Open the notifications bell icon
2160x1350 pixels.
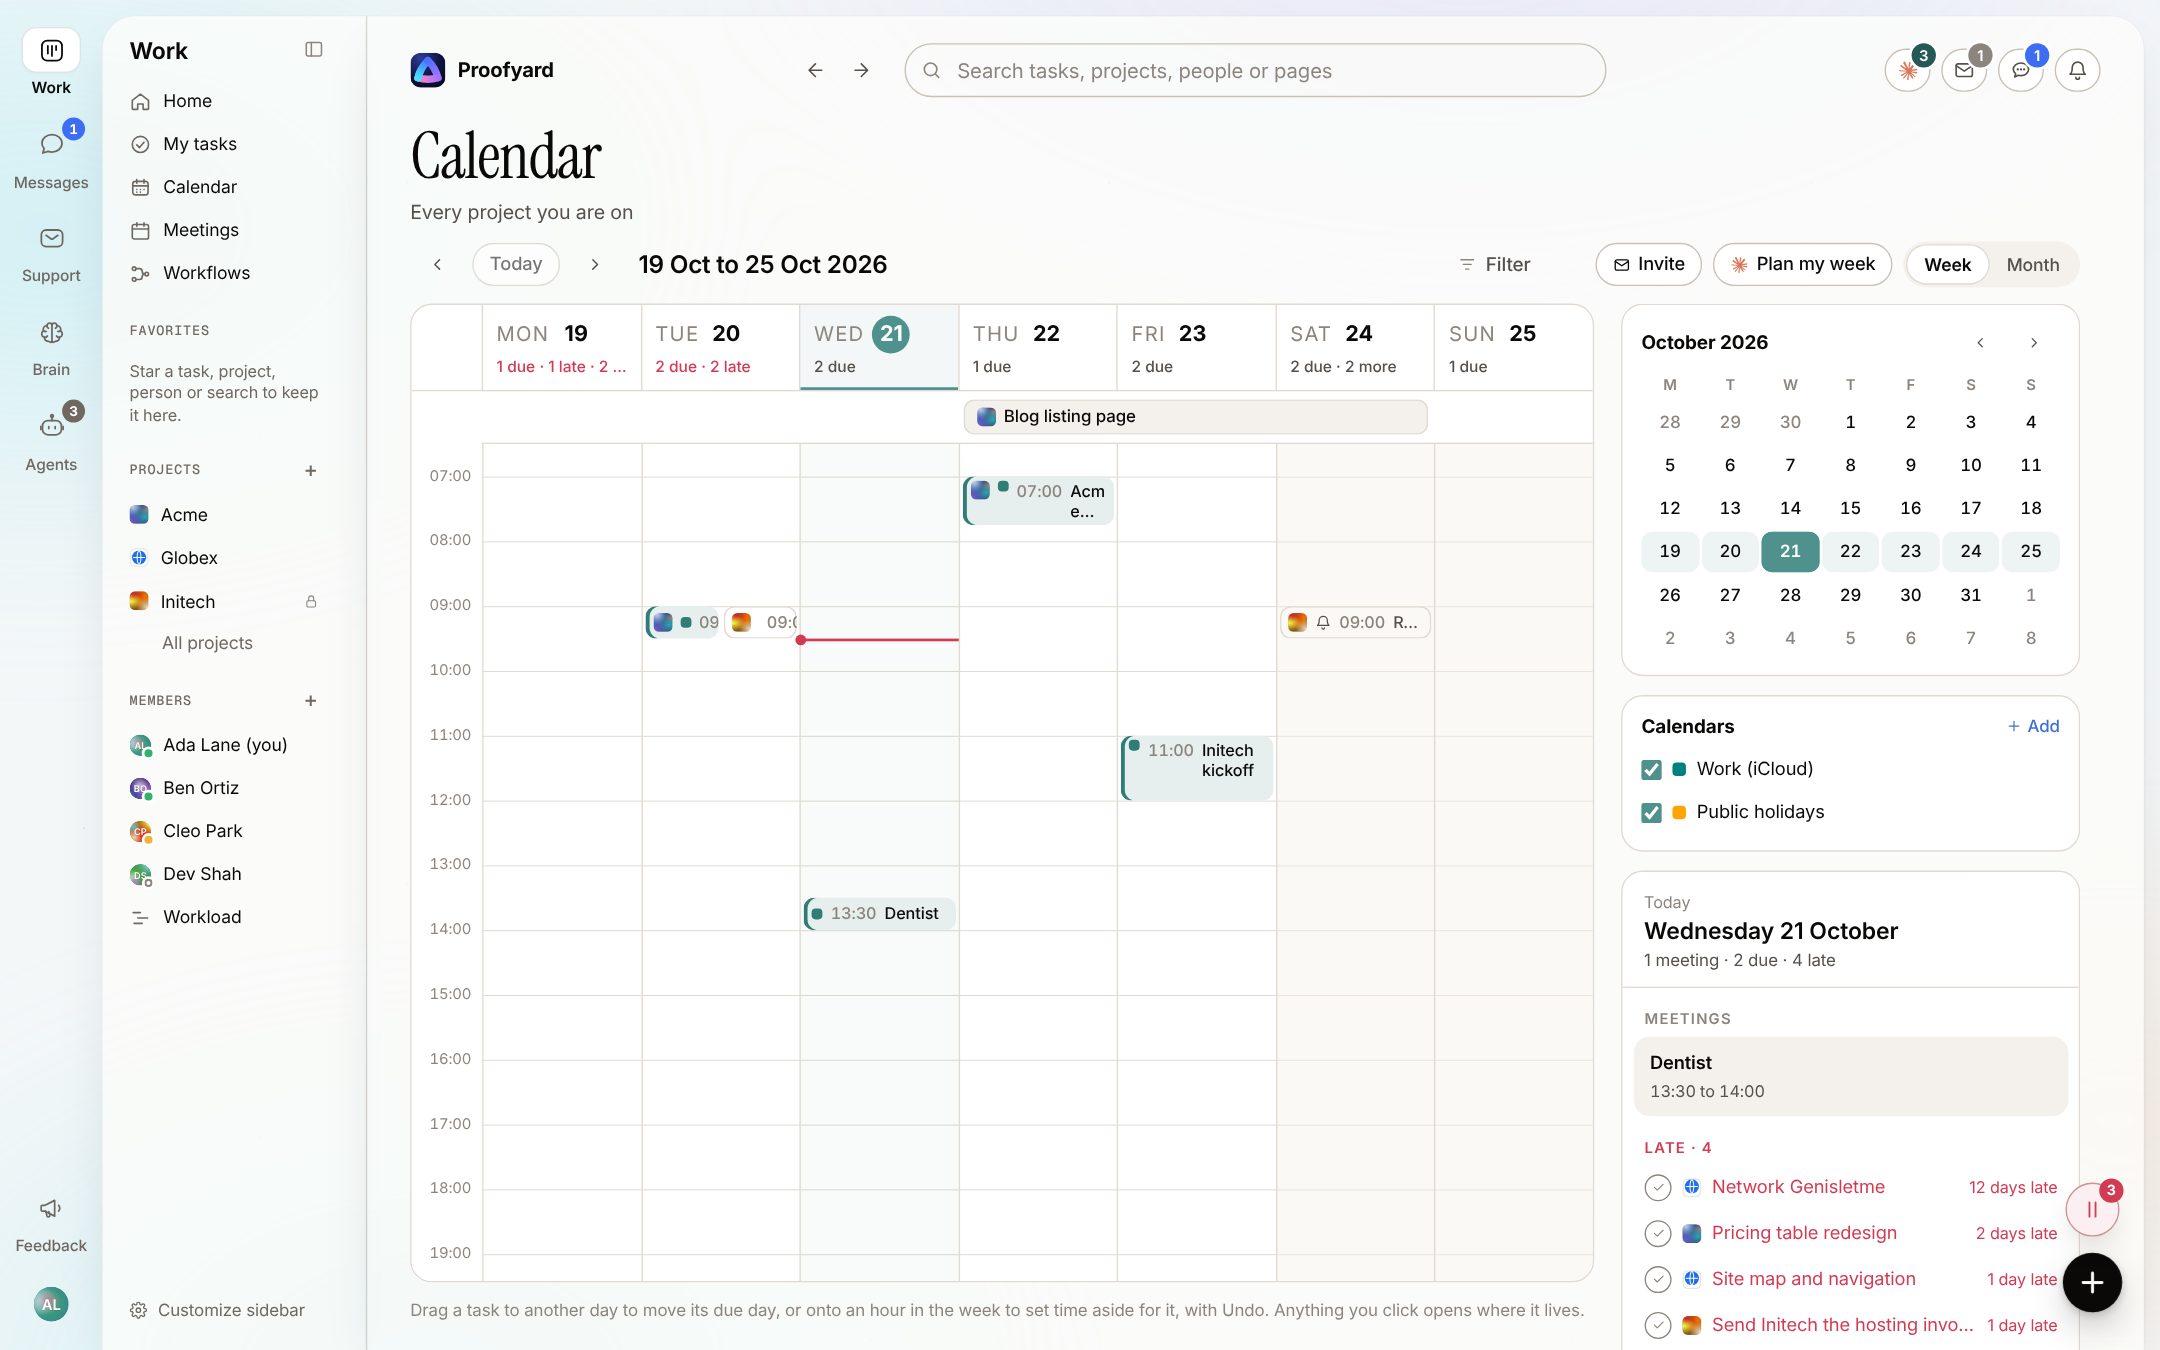2077,70
